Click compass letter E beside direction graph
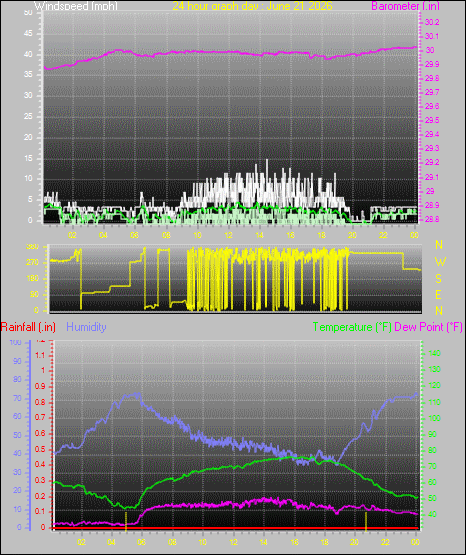Screen dimensions: 466x555 (x=439, y=295)
